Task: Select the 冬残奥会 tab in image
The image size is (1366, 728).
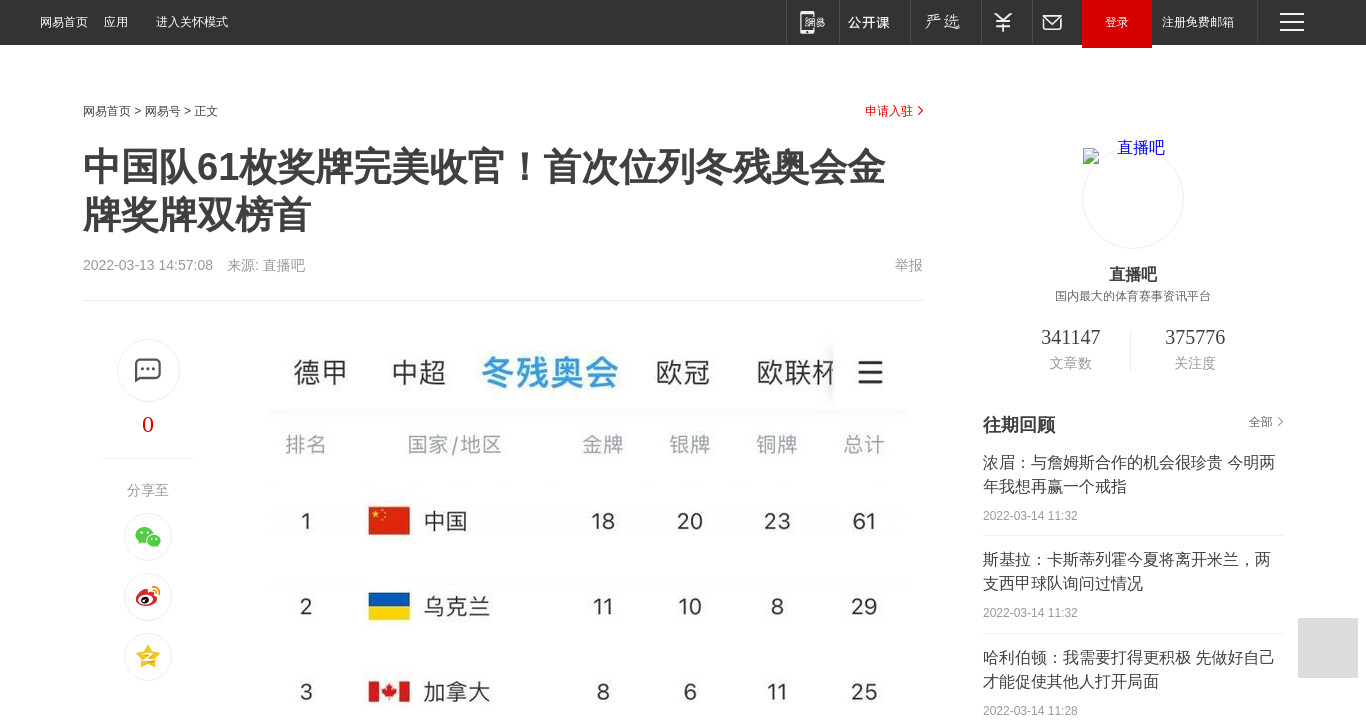Action: (x=550, y=373)
